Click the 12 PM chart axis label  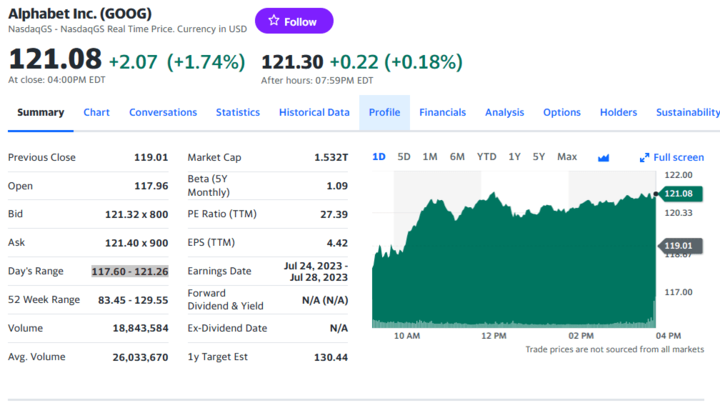(x=494, y=336)
